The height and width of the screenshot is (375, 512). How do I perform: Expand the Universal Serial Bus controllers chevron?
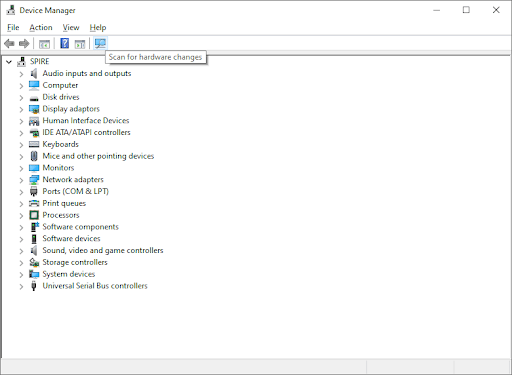coord(21,286)
